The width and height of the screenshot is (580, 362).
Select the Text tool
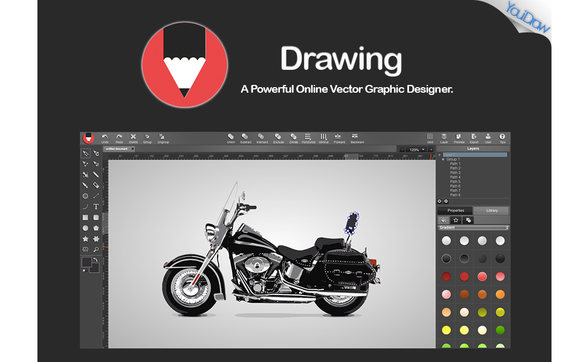point(96,207)
